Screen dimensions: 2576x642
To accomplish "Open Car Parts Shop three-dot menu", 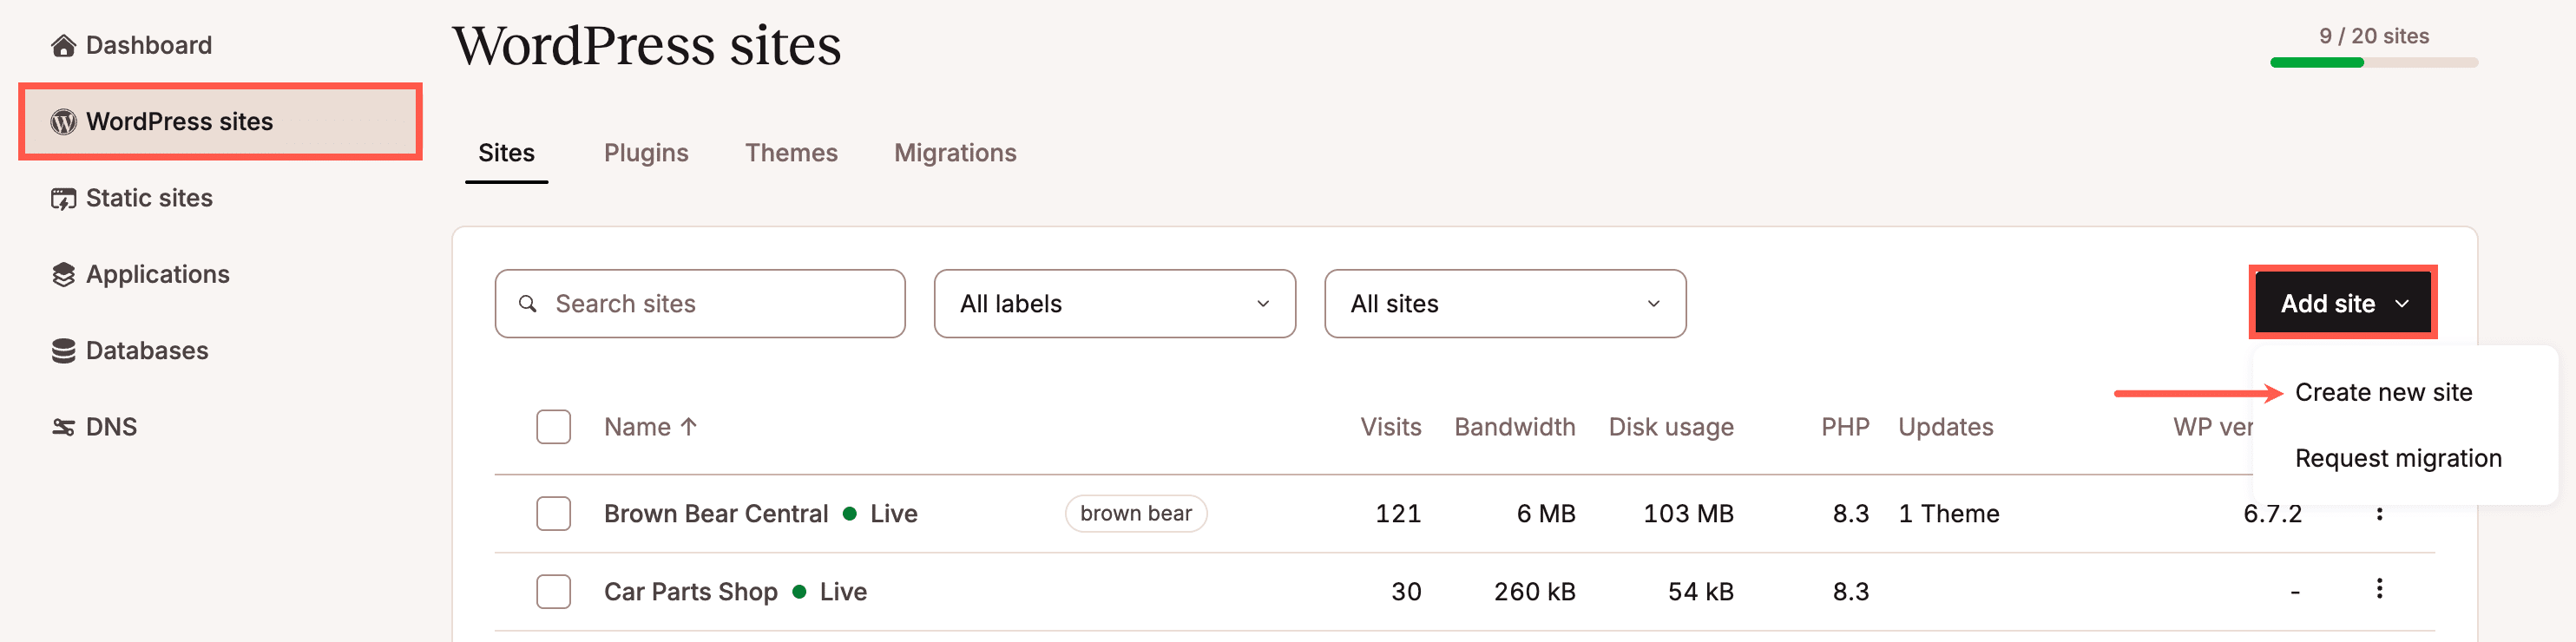I will [x=2379, y=589].
